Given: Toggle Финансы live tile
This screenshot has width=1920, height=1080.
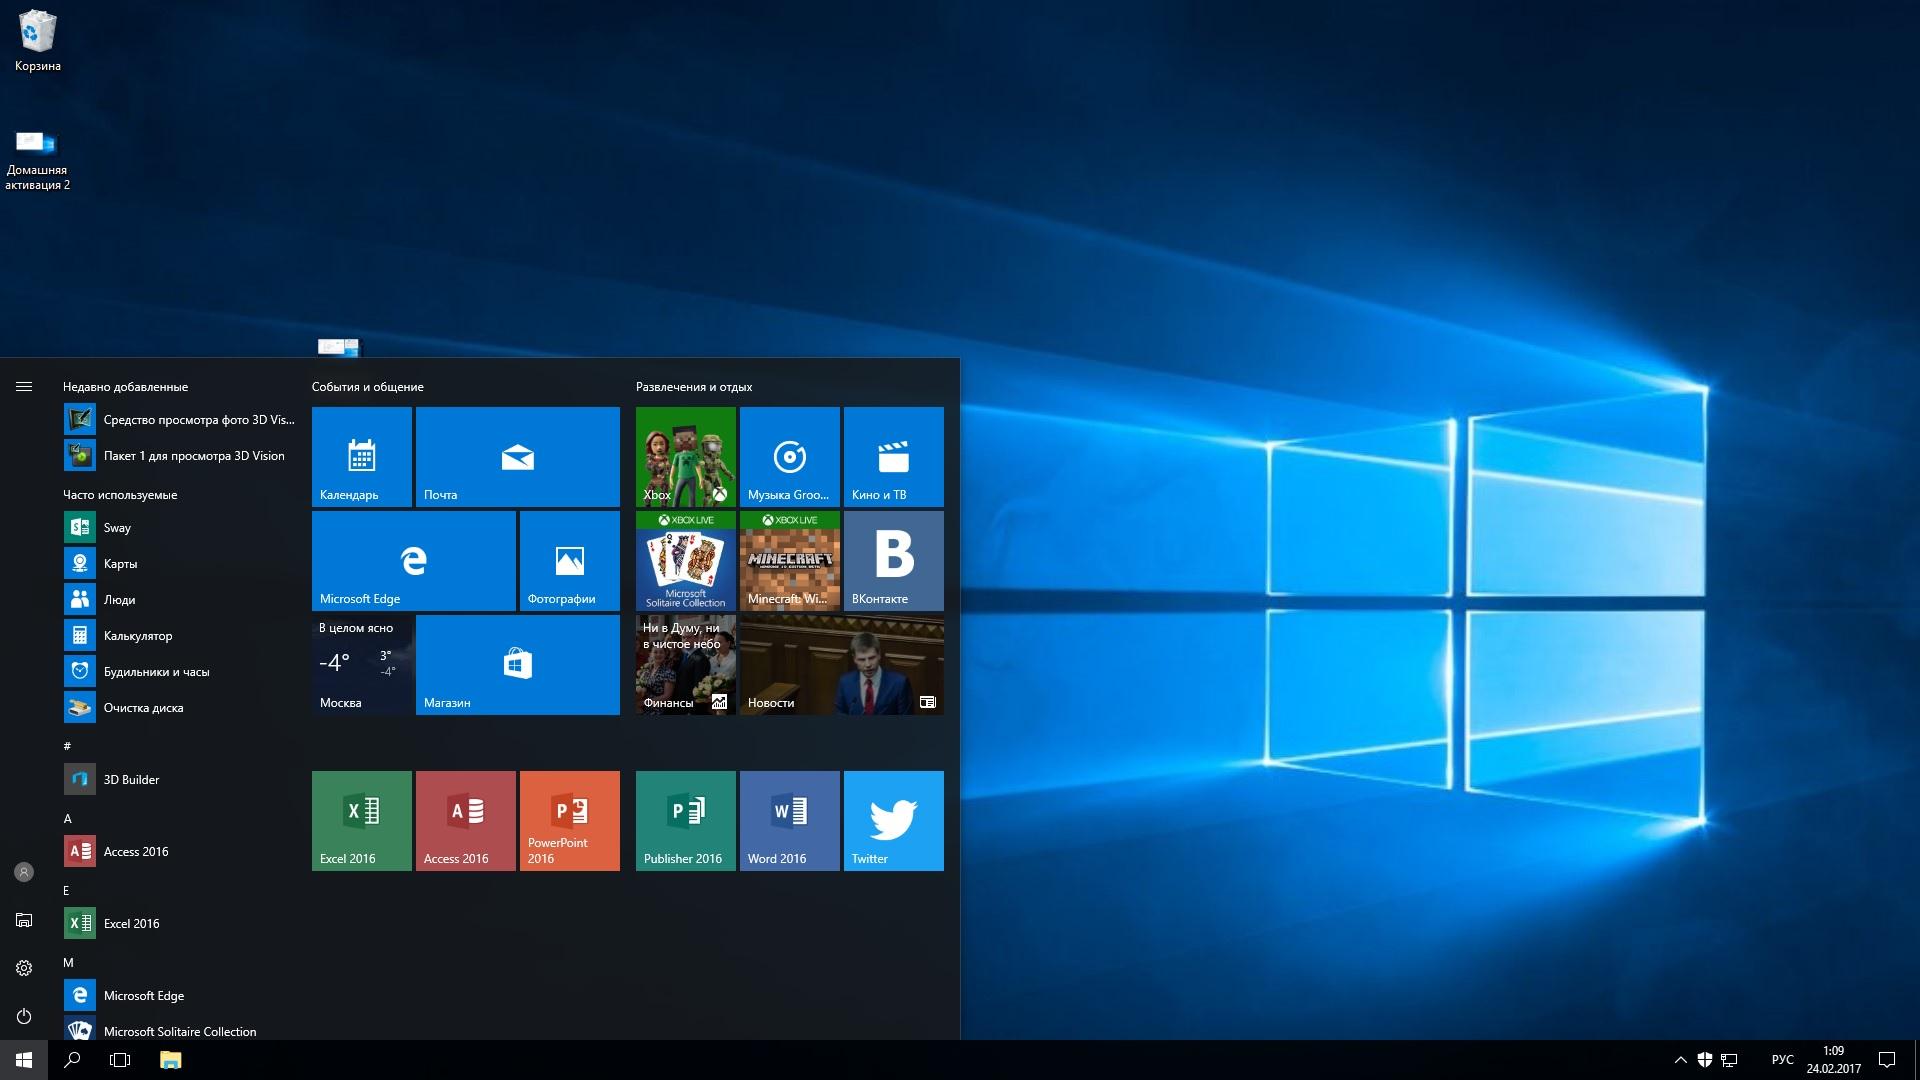Looking at the screenshot, I should tap(684, 663).
